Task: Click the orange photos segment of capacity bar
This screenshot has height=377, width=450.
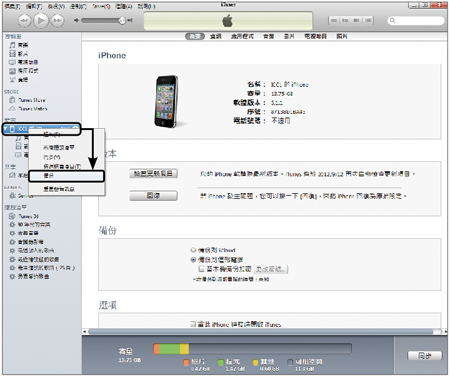Action: tap(156, 349)
